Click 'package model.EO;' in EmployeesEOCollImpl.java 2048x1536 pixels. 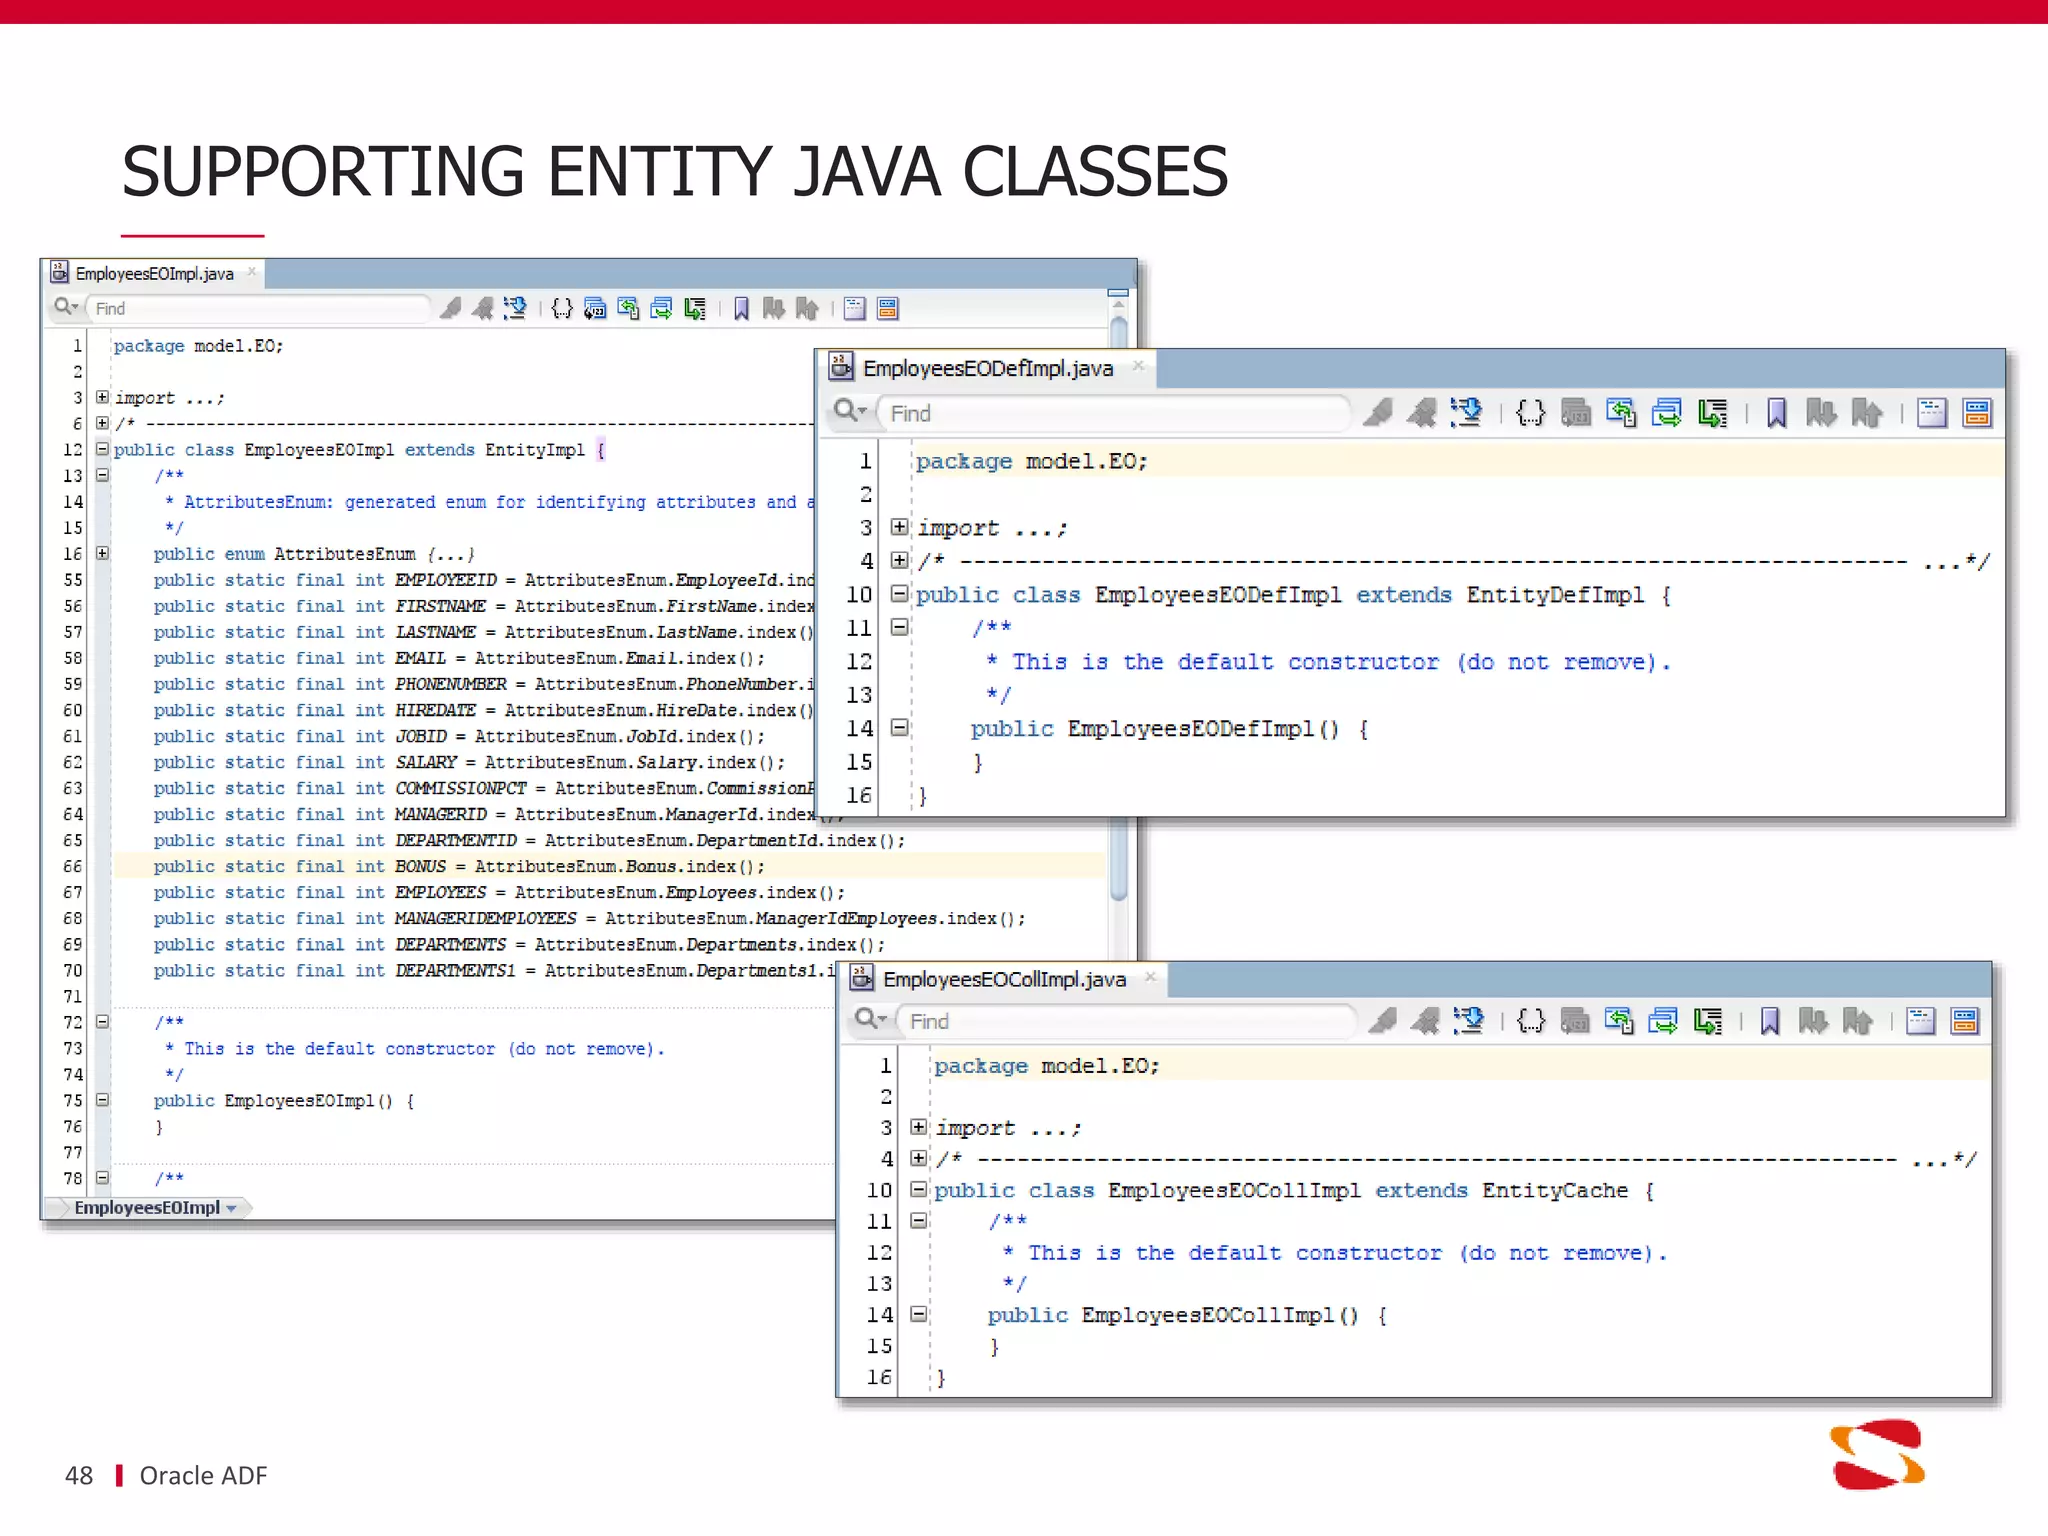pos(1046,1066)
